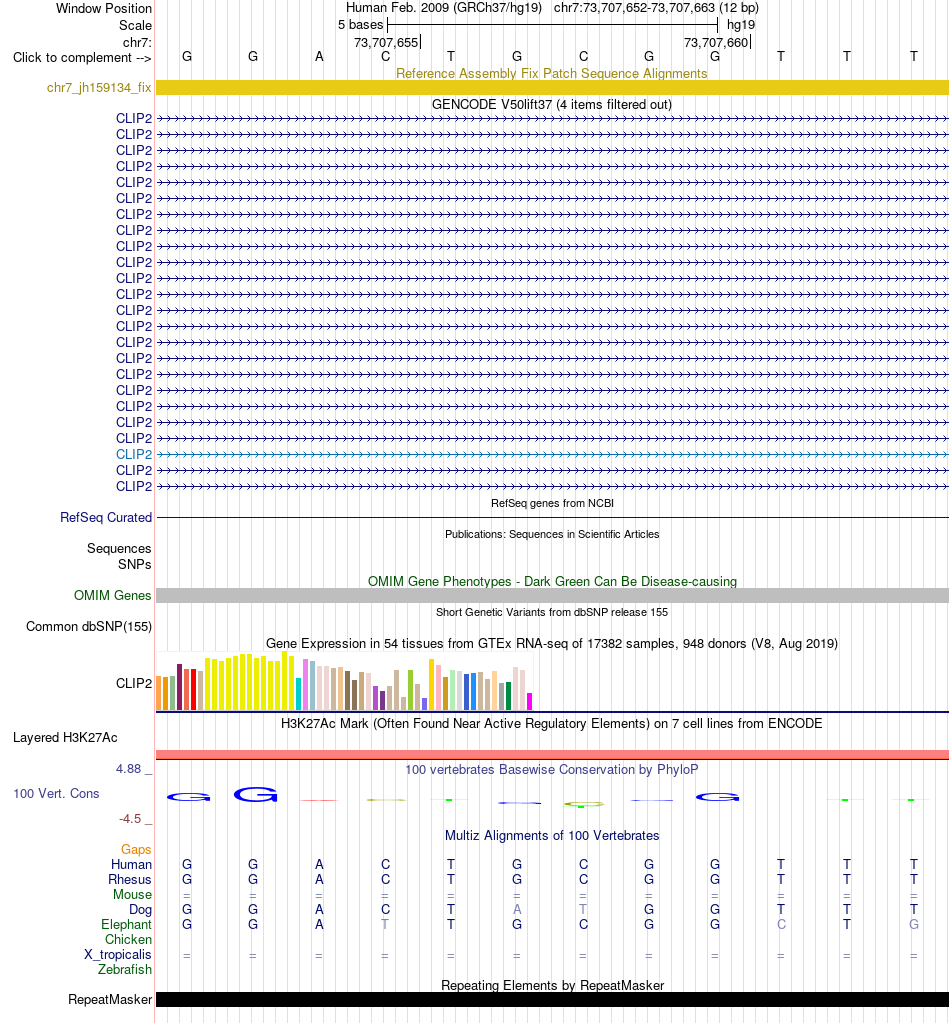950x1023 pixels.
Task: Open the Publications track title
Action: [x=552, y=534]
